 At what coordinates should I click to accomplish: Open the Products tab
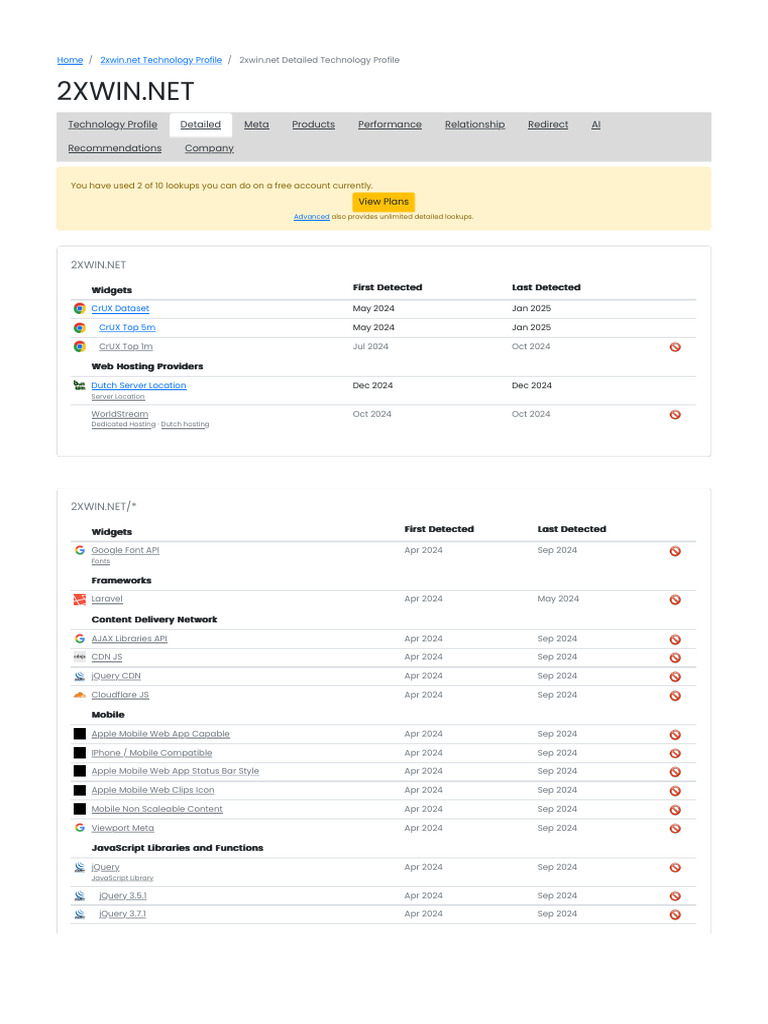coord(313,124)
